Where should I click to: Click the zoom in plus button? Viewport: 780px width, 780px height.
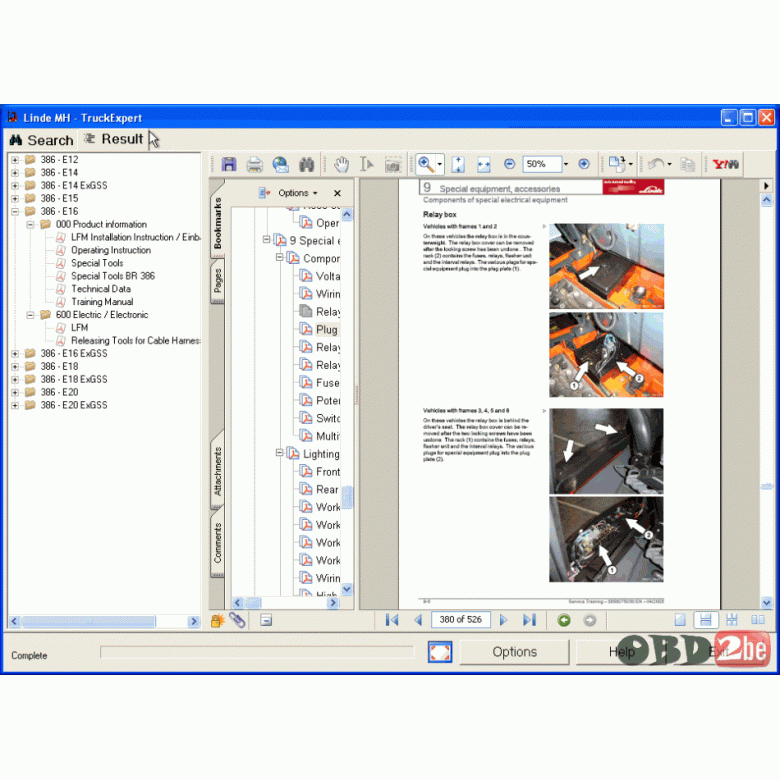tap(584, 164)
